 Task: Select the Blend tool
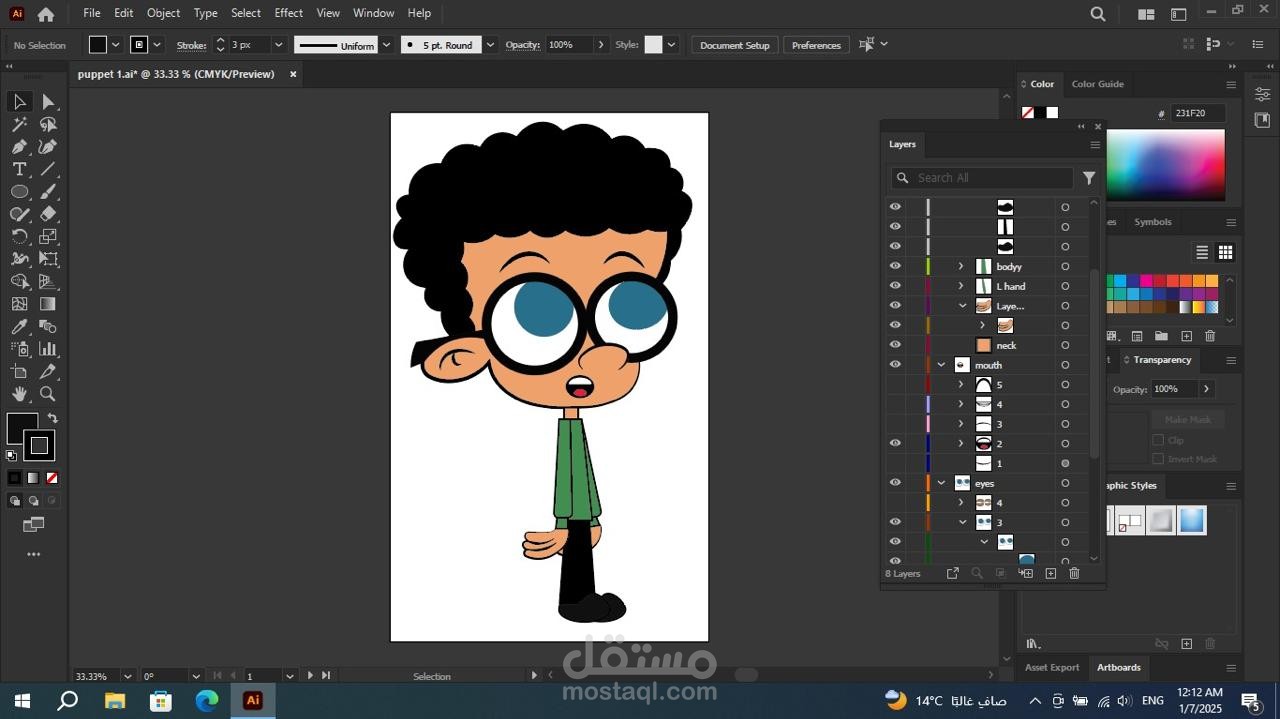pos(48,327)
